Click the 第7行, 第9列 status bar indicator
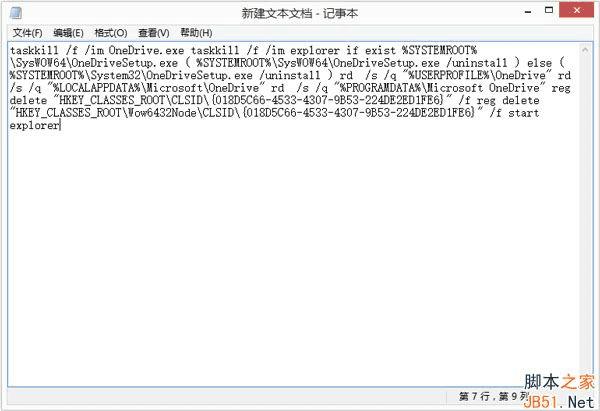Viewport: 600px width, 411px height. (493, 396)
